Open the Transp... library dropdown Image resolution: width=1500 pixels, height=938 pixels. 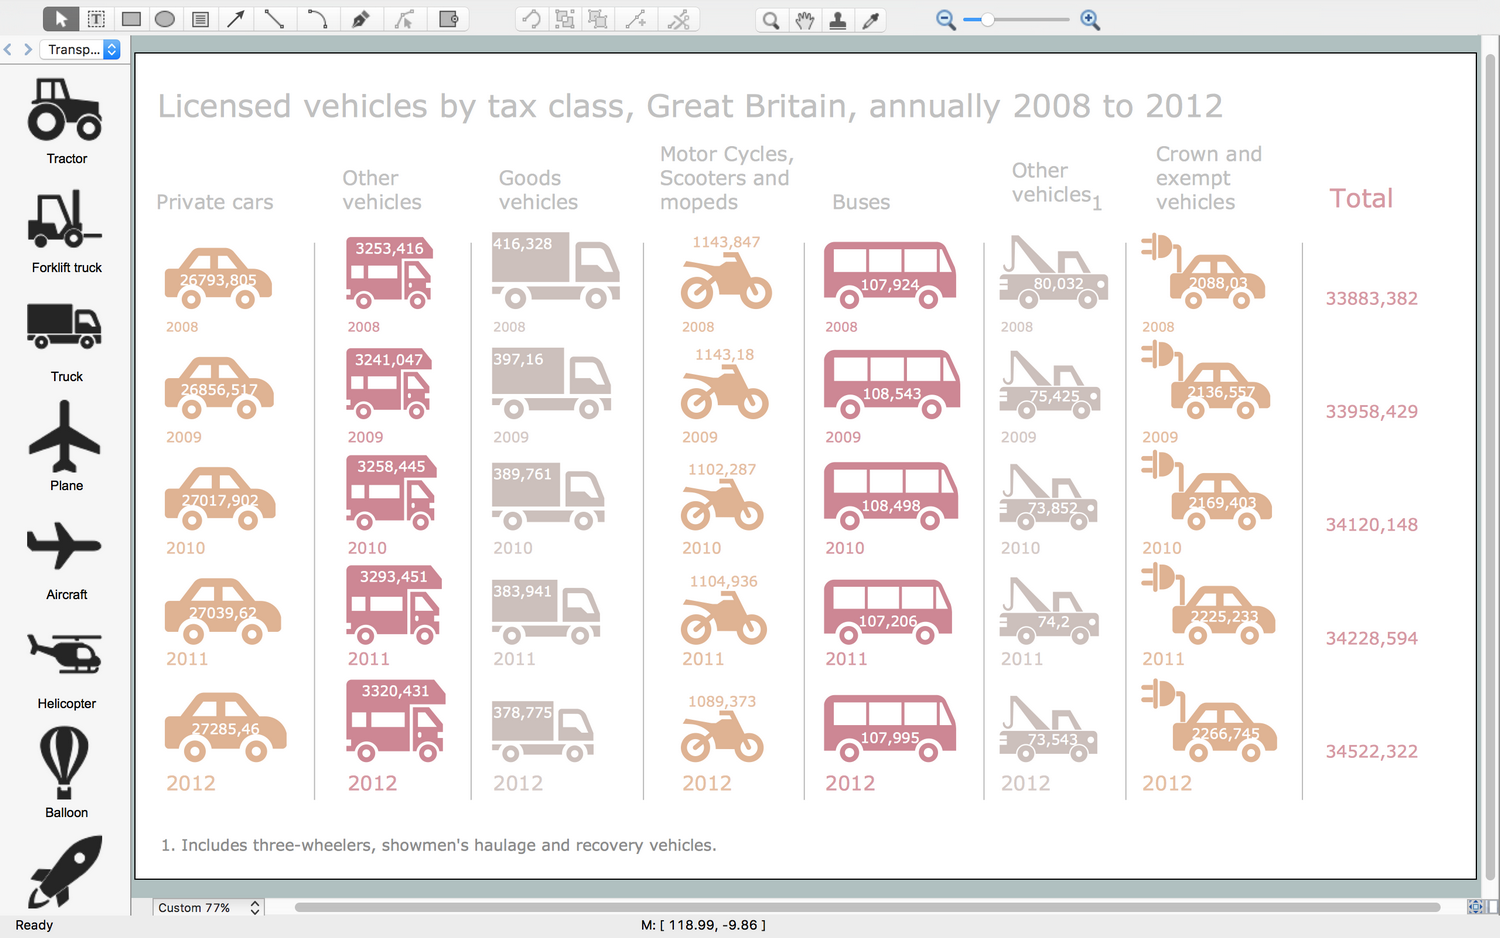(x=80, y=49)
